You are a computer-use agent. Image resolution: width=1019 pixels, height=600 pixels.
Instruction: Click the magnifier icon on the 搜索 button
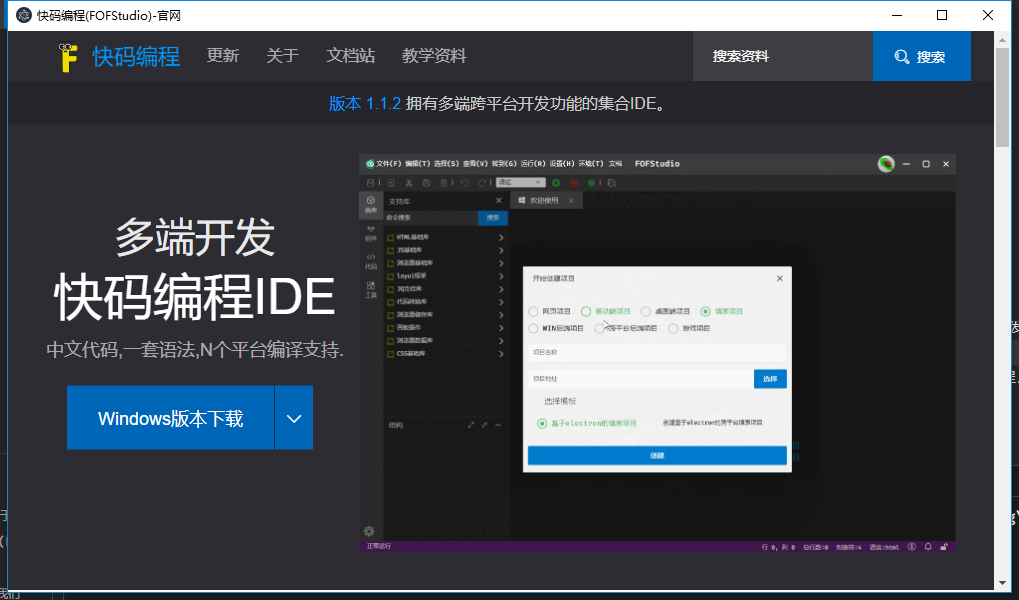tap(901, 57)
